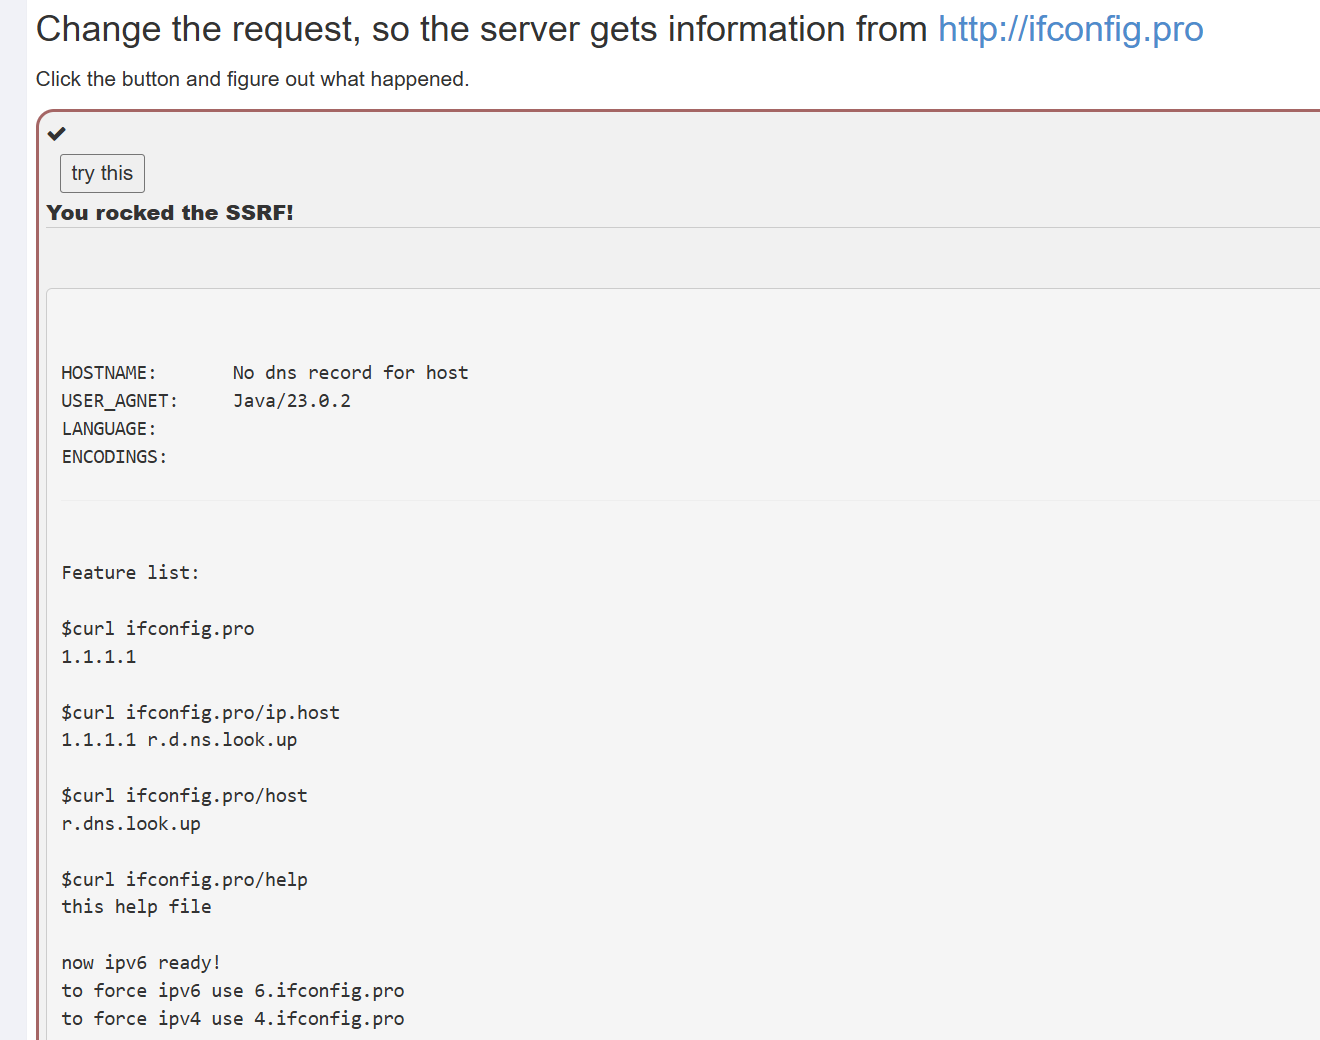Screen dimensions: 1320x1040
Task: Click the LANGUAGE label
Action: click(x=108, y=429)
